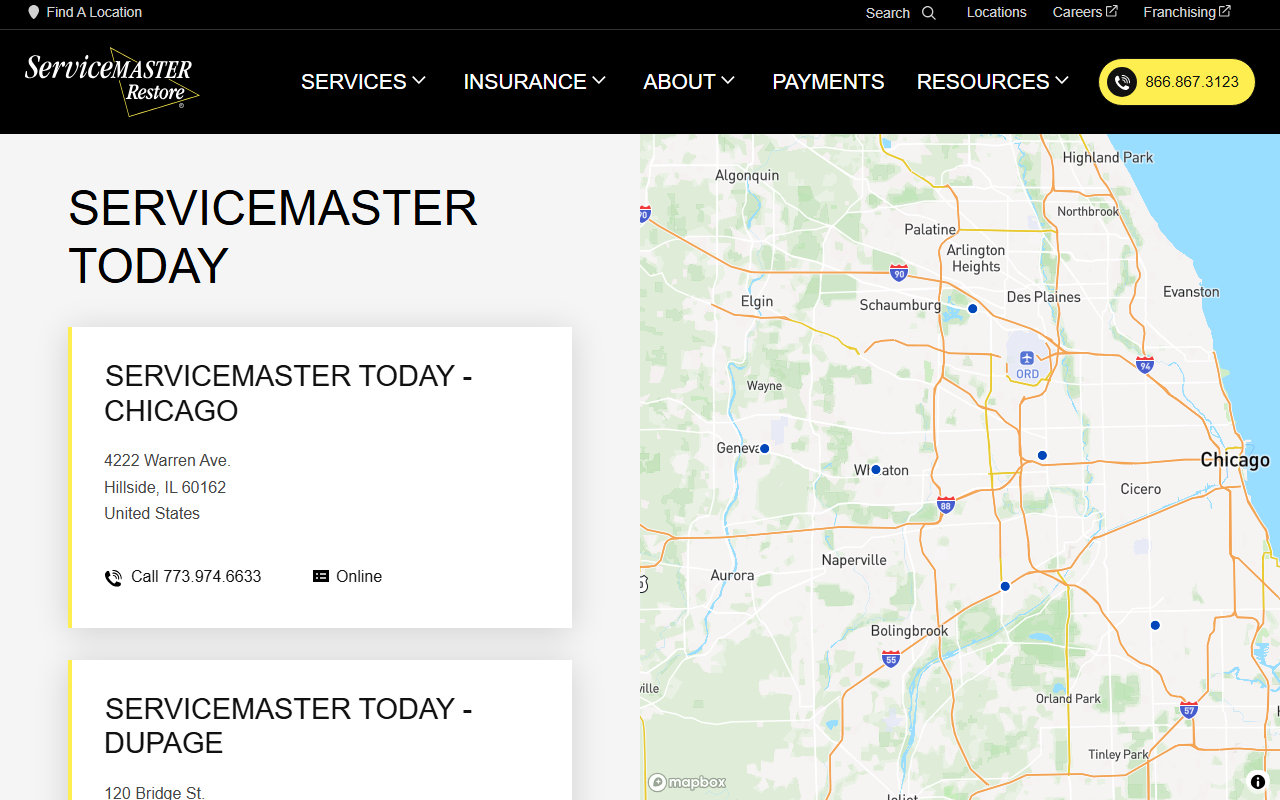Image resolution: width=1280 pixels, height=800 pixels.
Task: Click the phone icon beside Call 773.974.6633
Action: [x=113, y=577]
